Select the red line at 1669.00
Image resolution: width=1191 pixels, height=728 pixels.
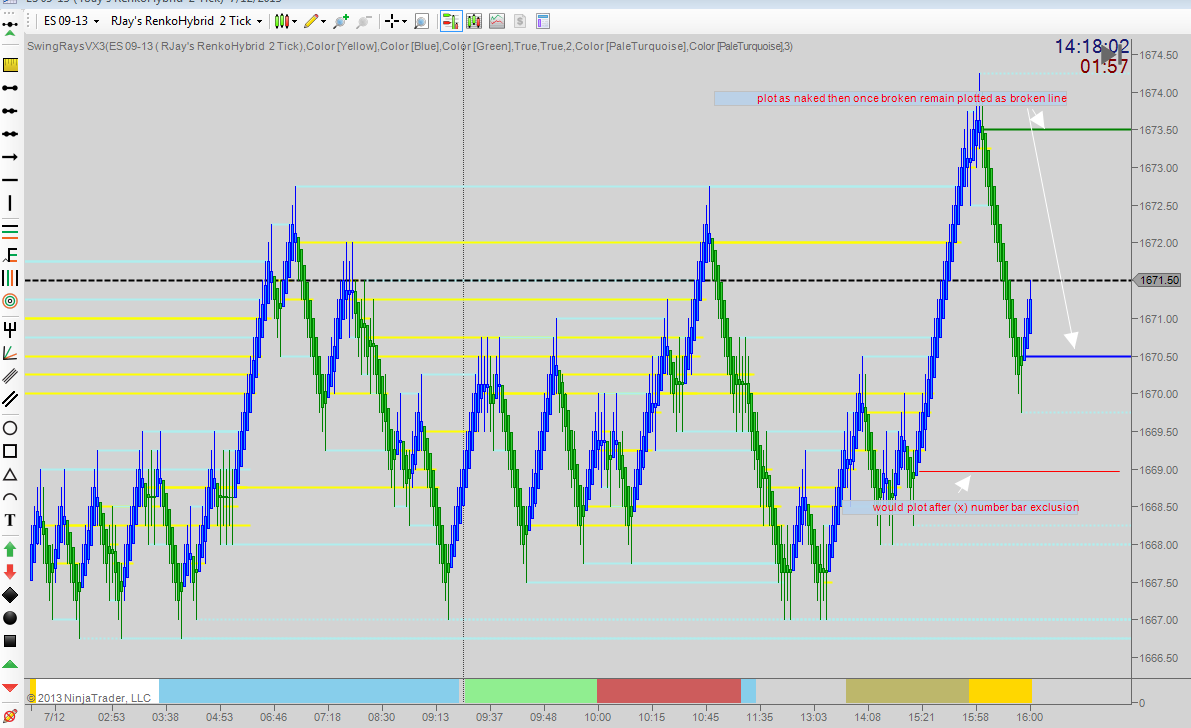pos(1019,471)
